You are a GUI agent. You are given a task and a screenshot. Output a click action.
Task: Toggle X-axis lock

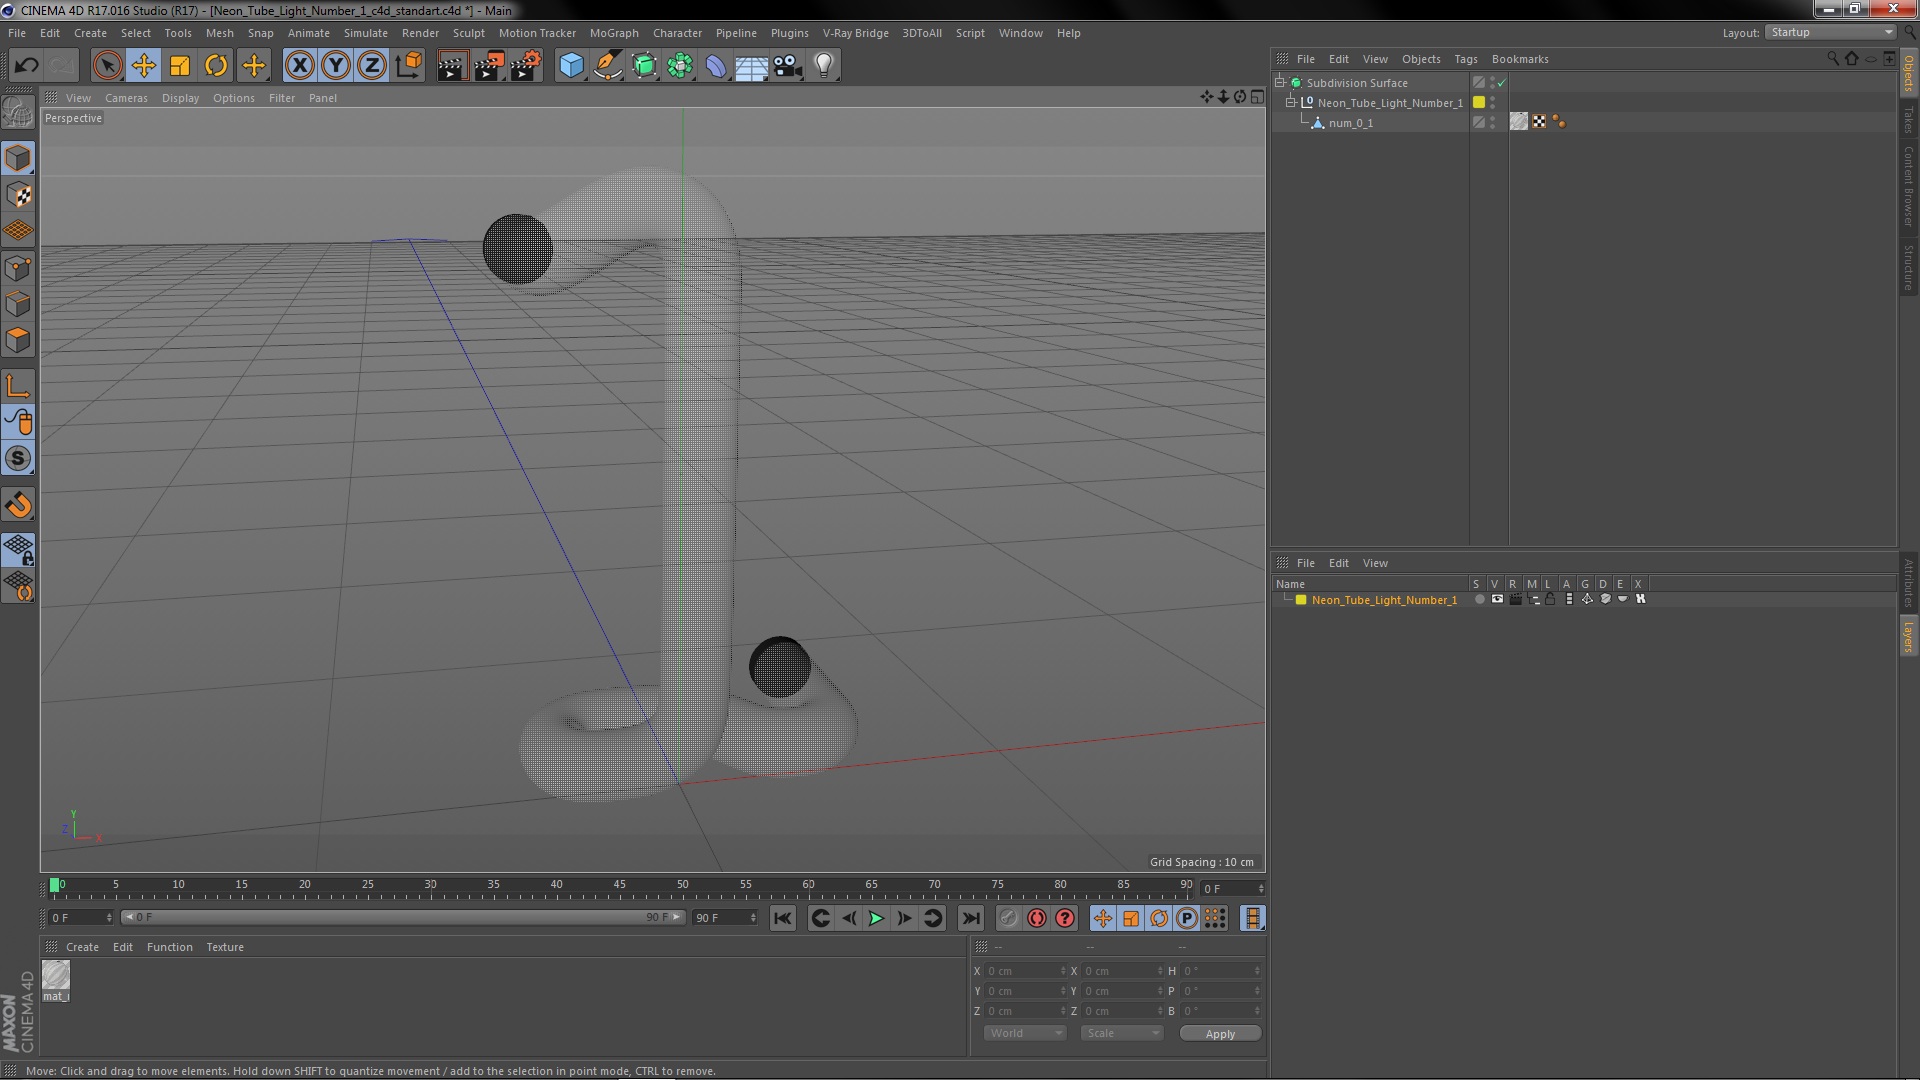click(299, 66)
